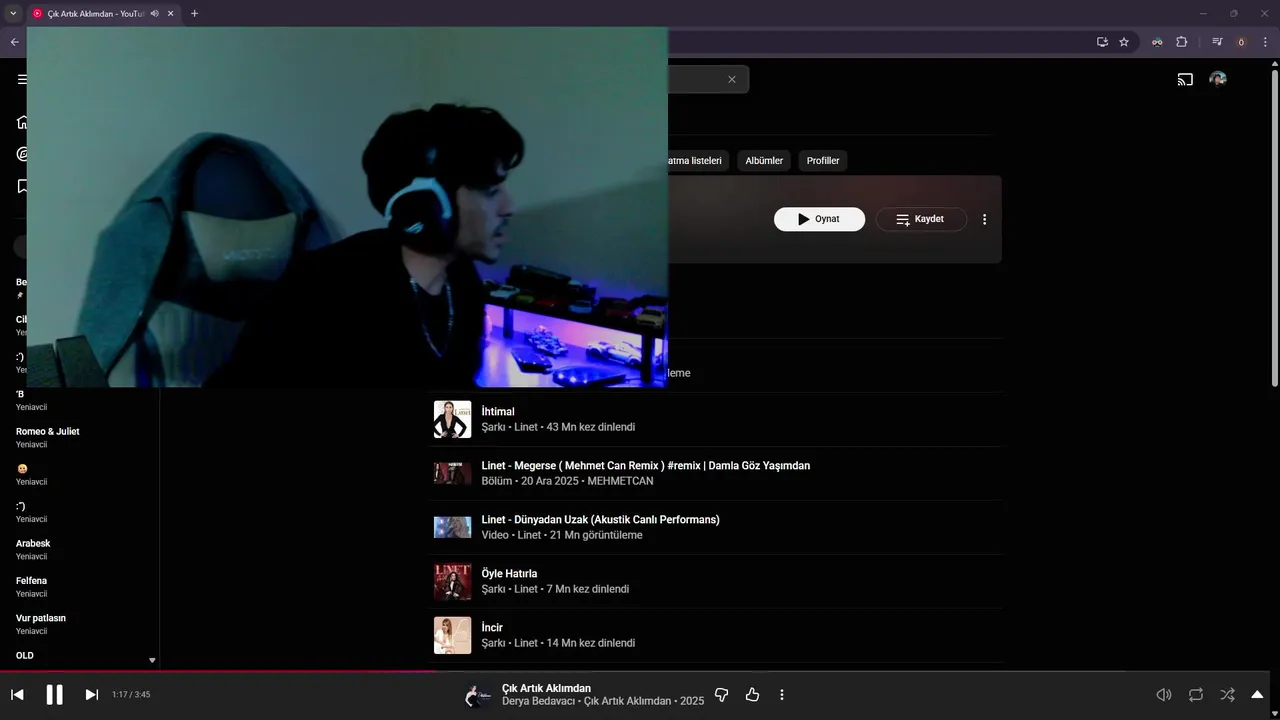Click Öyle Hatırla album cover thumbnail
The width and height of the screenshot is (1280, 720).
[x=452, y=582]
